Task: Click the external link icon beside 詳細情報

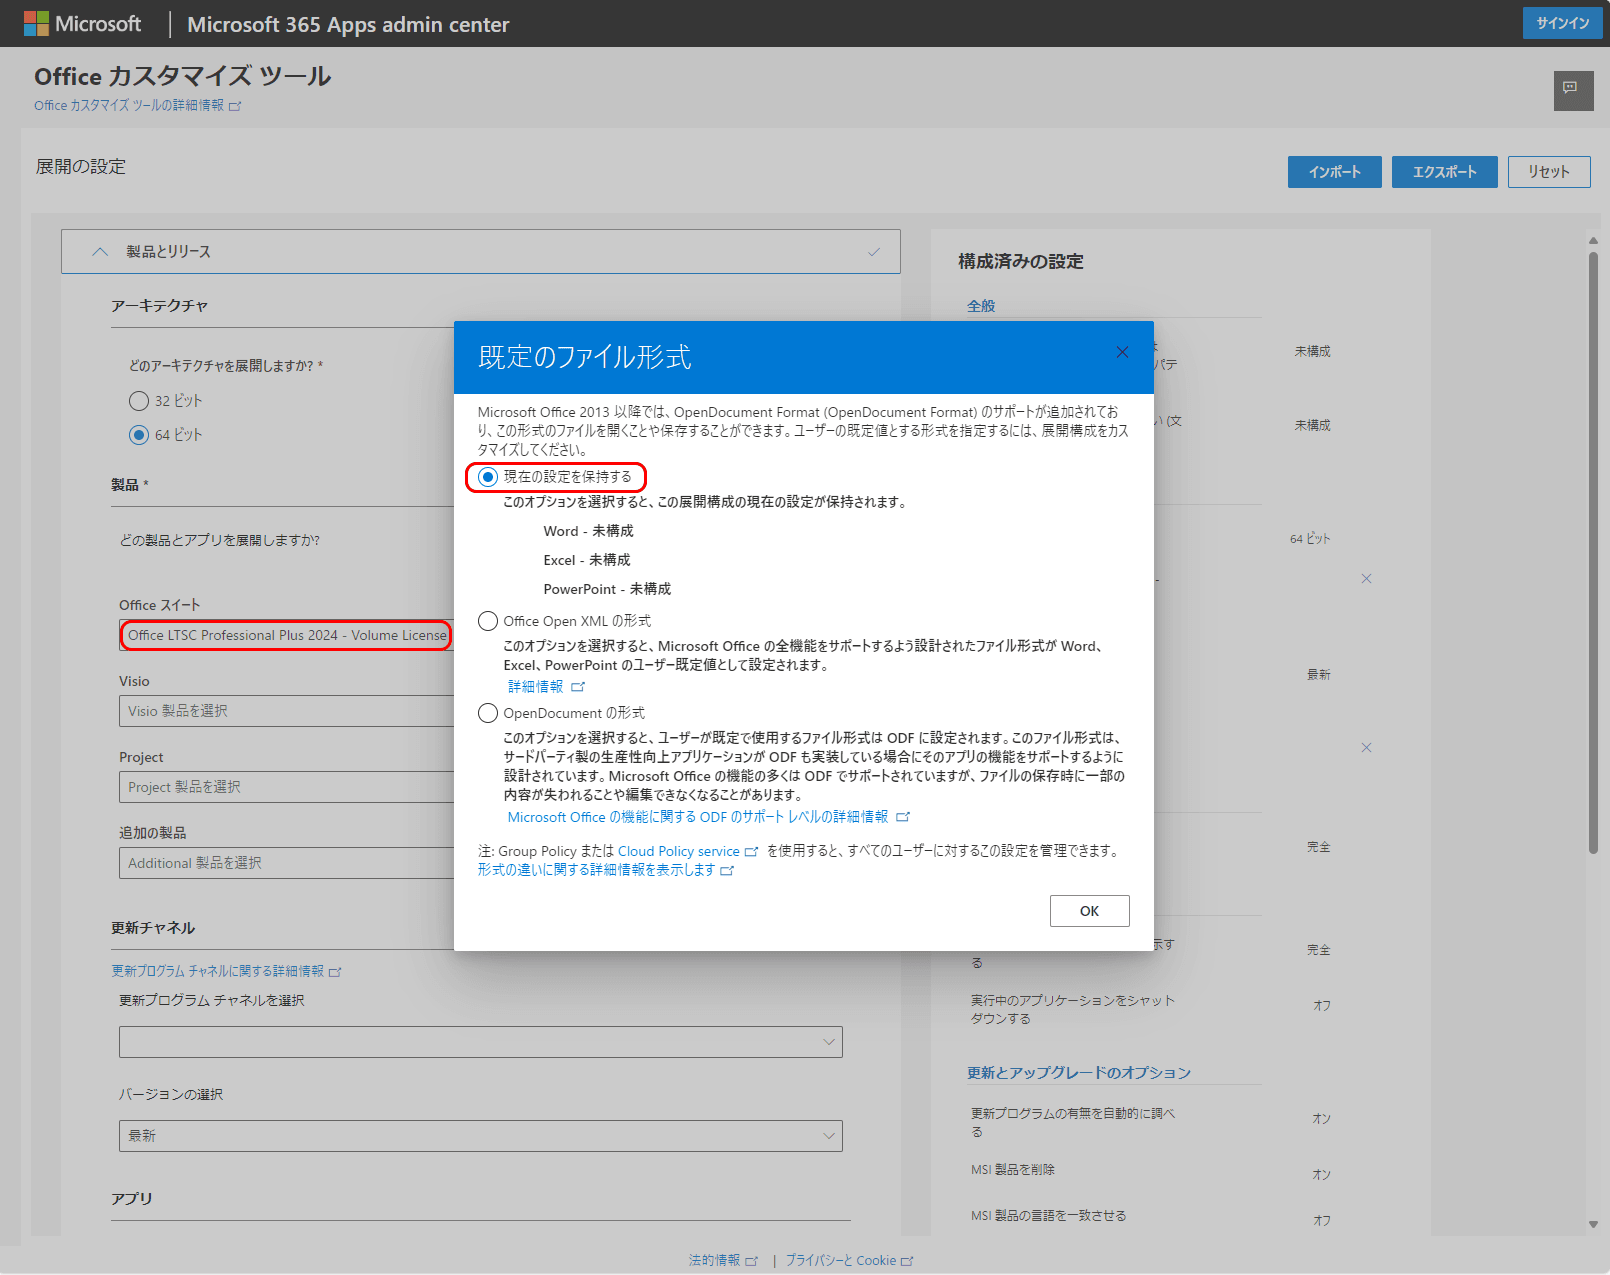Action: 578,687
